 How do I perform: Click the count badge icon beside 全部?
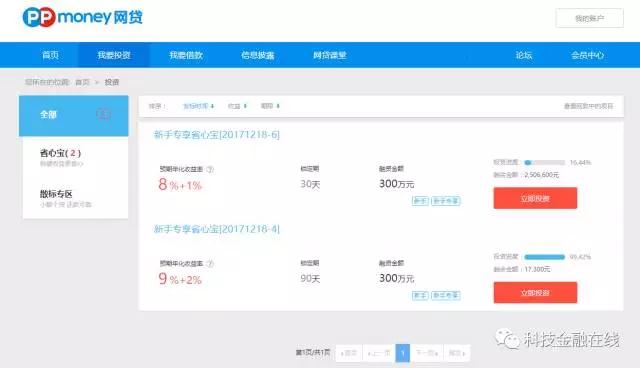click(103, 114)
